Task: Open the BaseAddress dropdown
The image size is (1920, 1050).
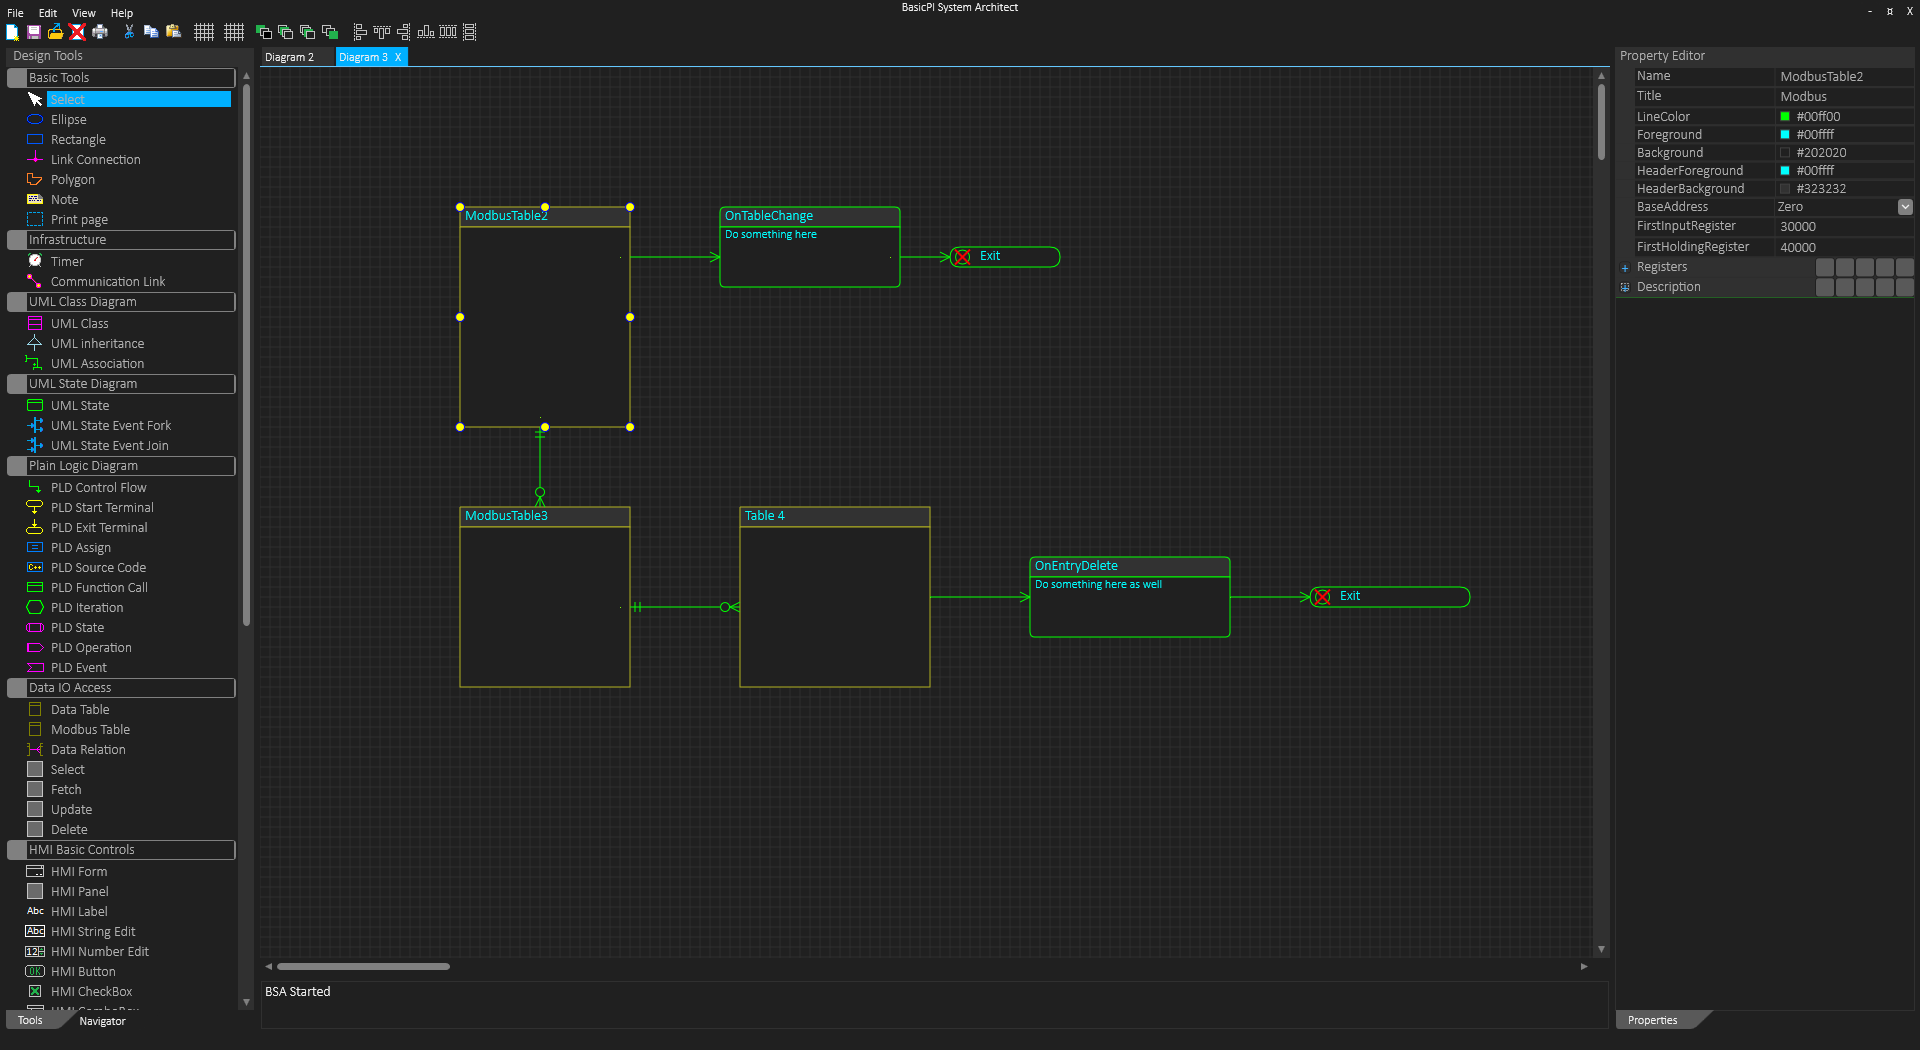Action: [x=1905, y=207]
